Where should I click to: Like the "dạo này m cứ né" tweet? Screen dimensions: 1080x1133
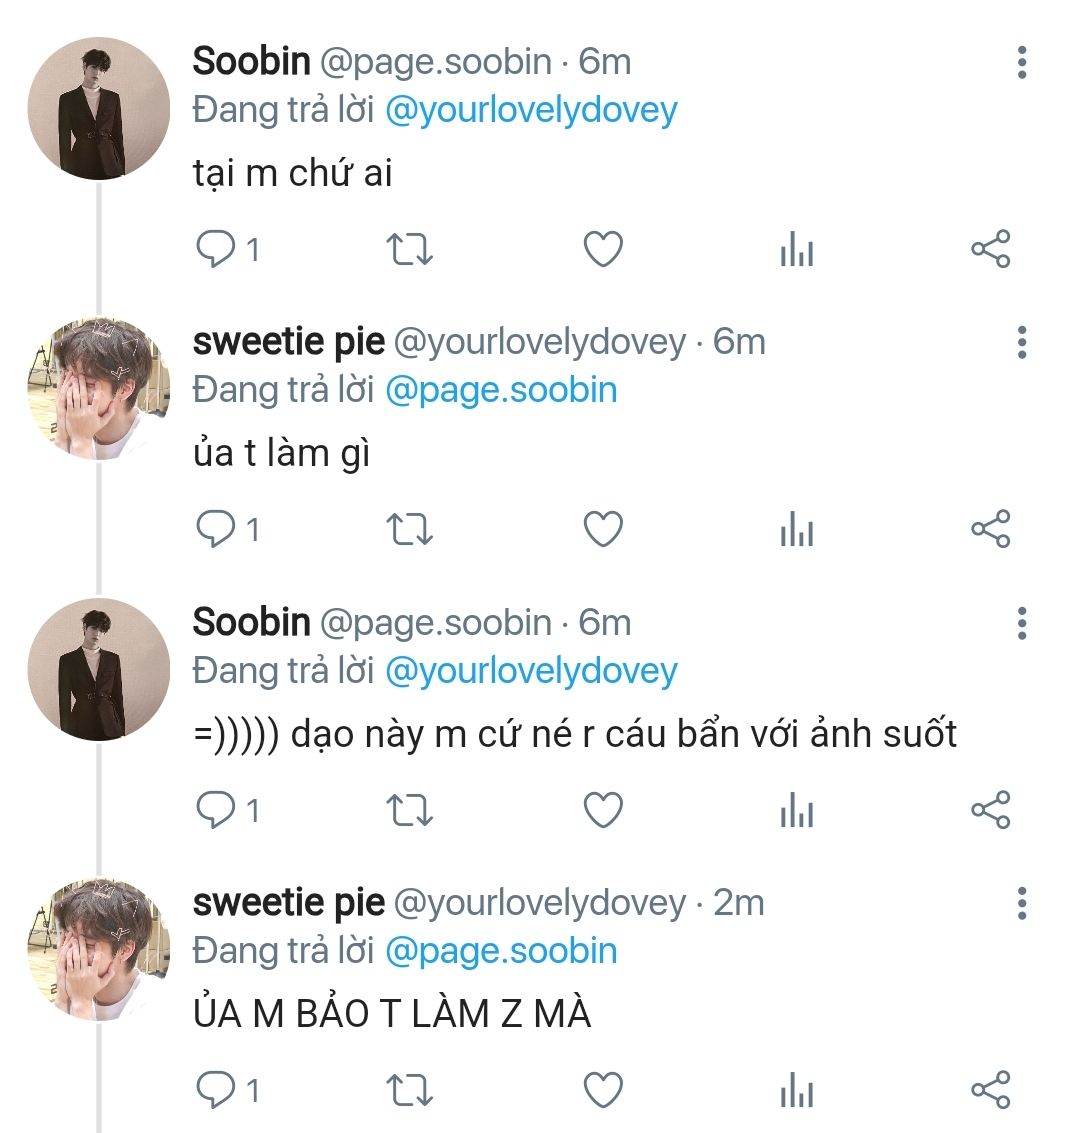click(x=603, y=809)
